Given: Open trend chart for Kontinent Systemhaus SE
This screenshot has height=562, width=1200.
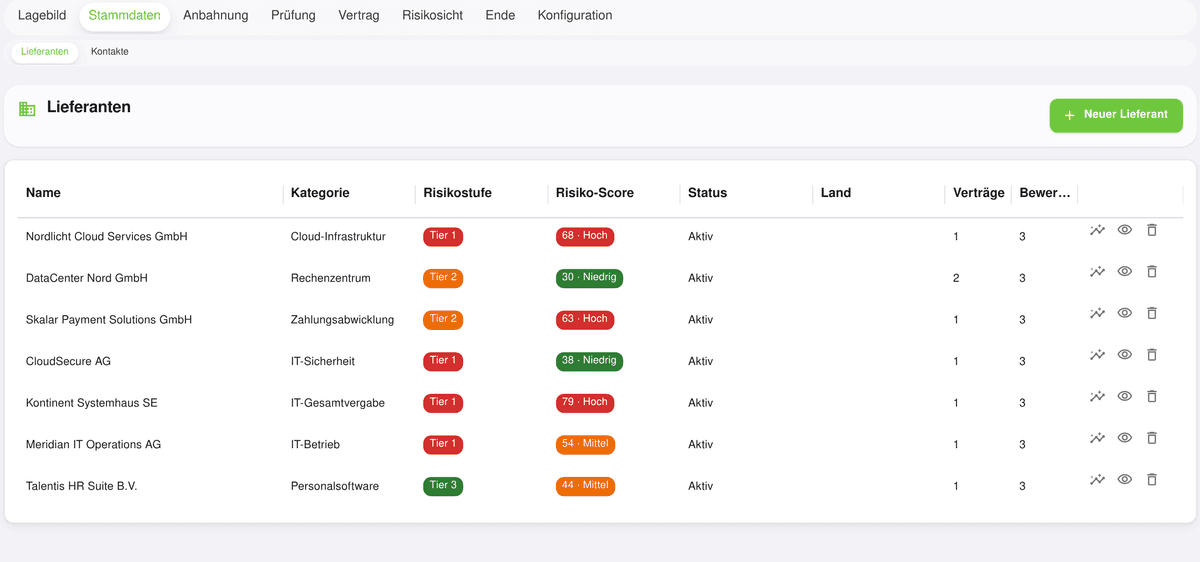Looking at the screenshot, I should (1097, 396).
